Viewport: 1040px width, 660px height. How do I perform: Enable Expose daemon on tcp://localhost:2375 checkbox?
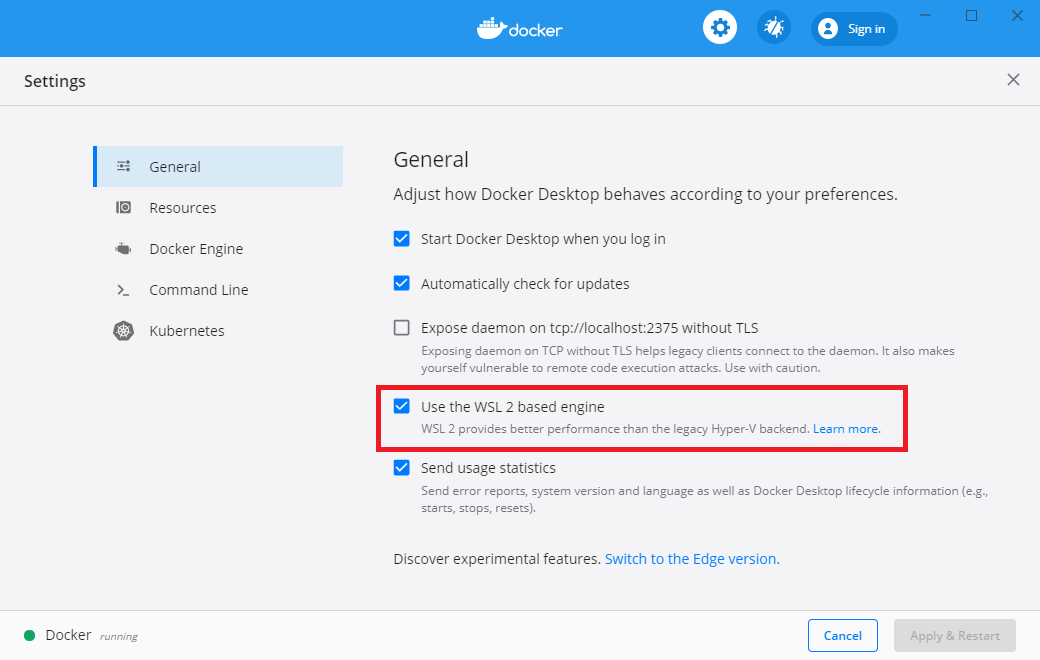[x=401, y=328]
